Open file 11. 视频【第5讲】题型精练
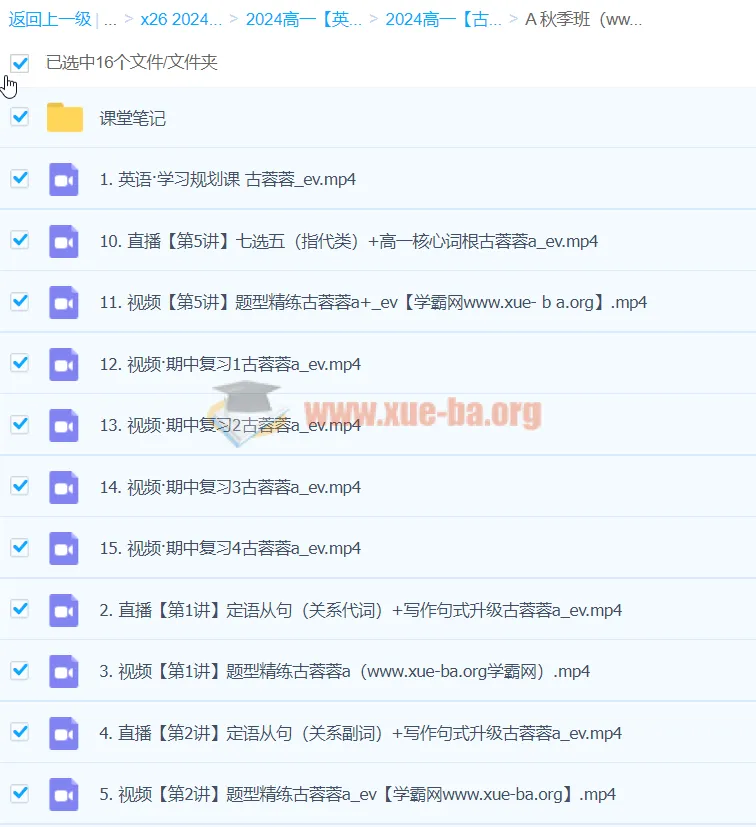This screenshot has height=827, width=756. [373, 302]
